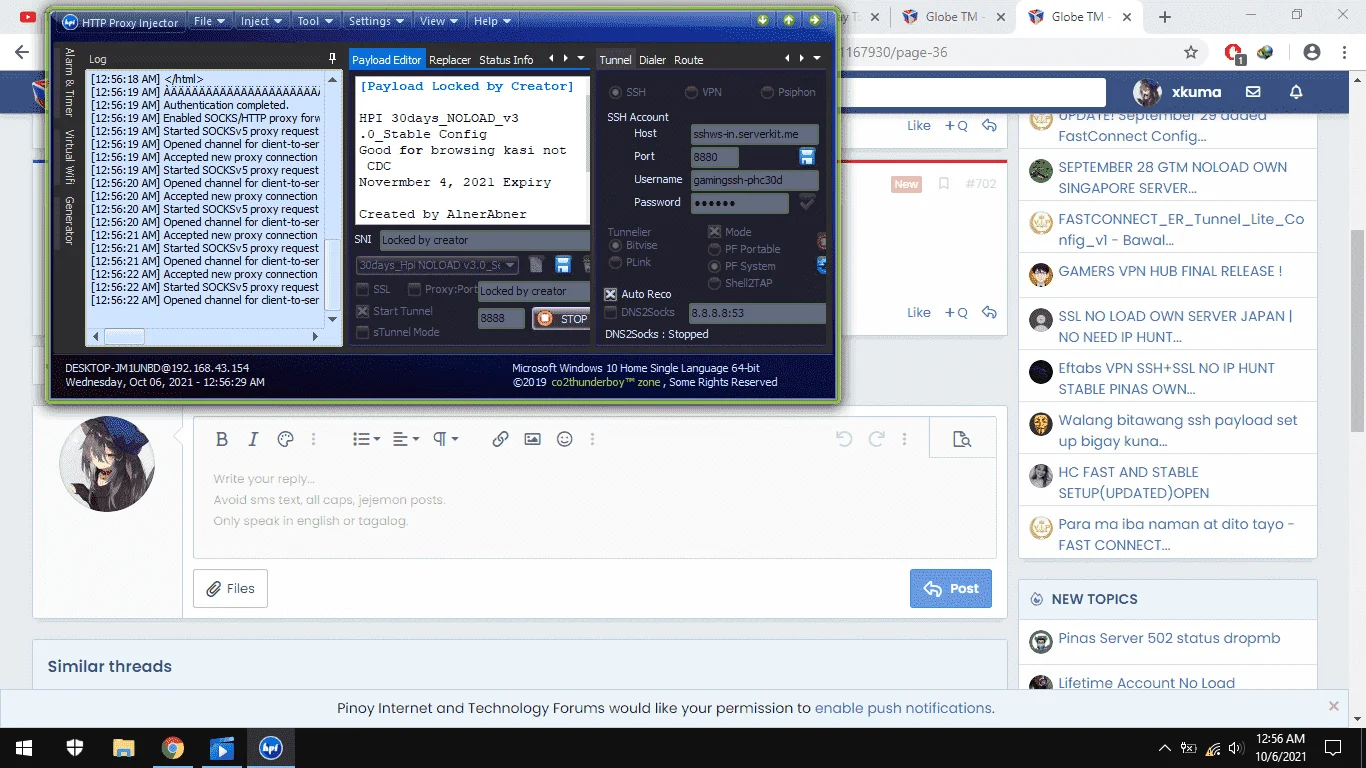Open the Inject dropdown menu

262,21
